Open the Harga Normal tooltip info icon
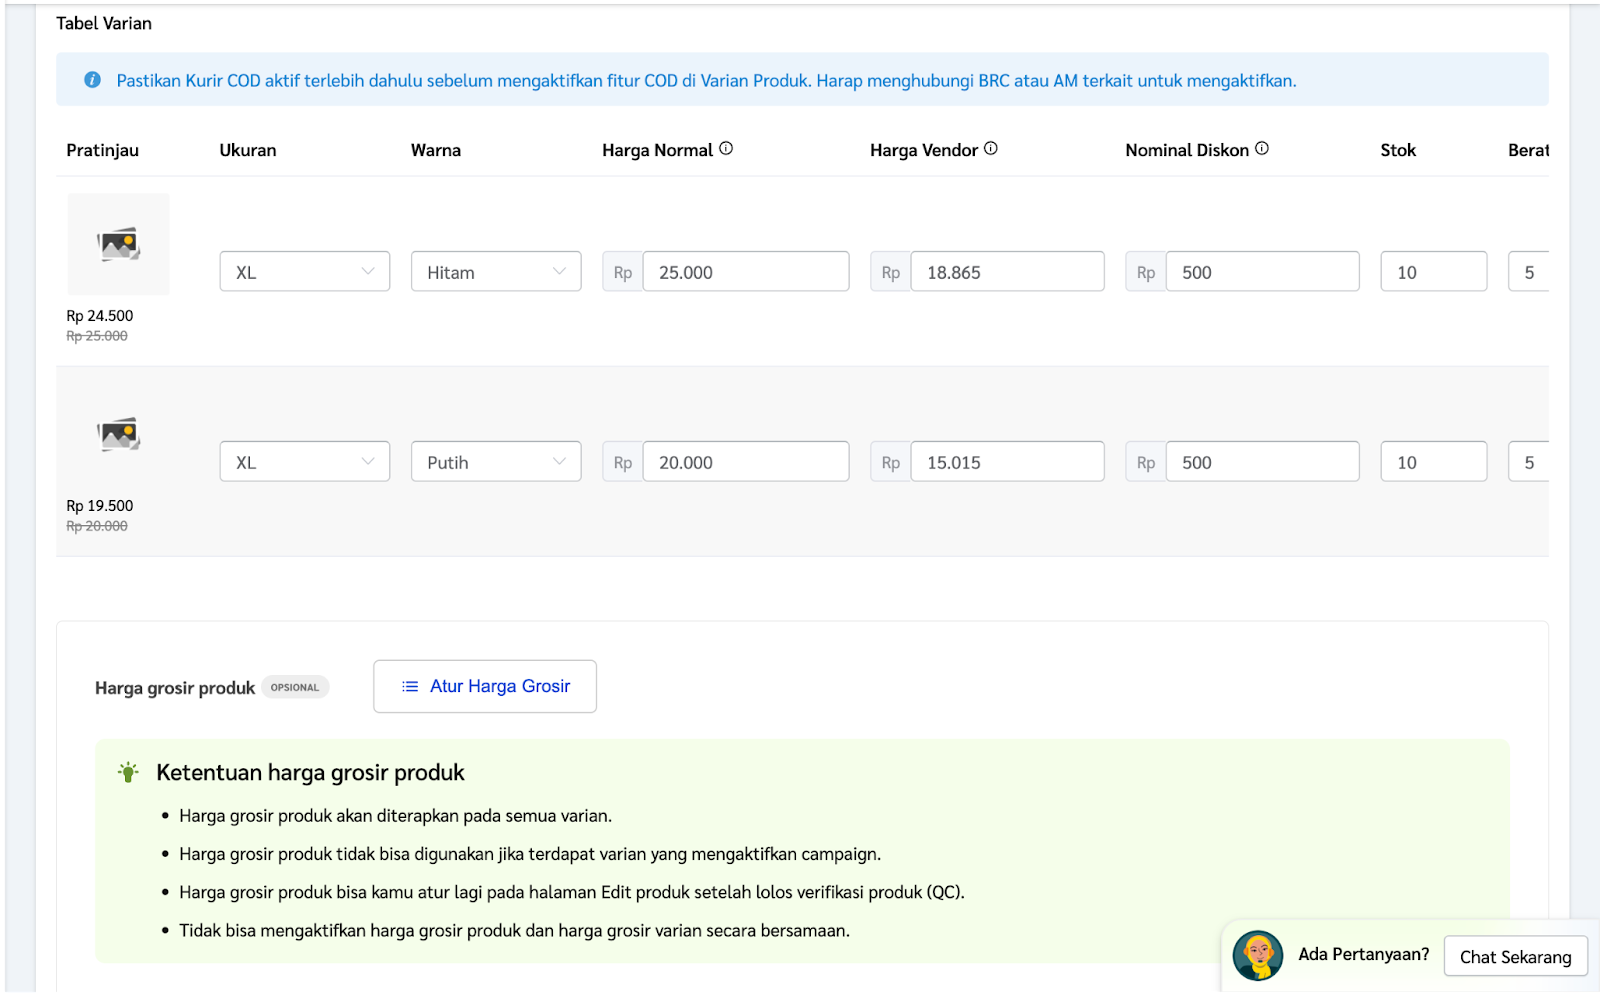The width and height of the screenshot is (1600, 993). coord(728,147)
